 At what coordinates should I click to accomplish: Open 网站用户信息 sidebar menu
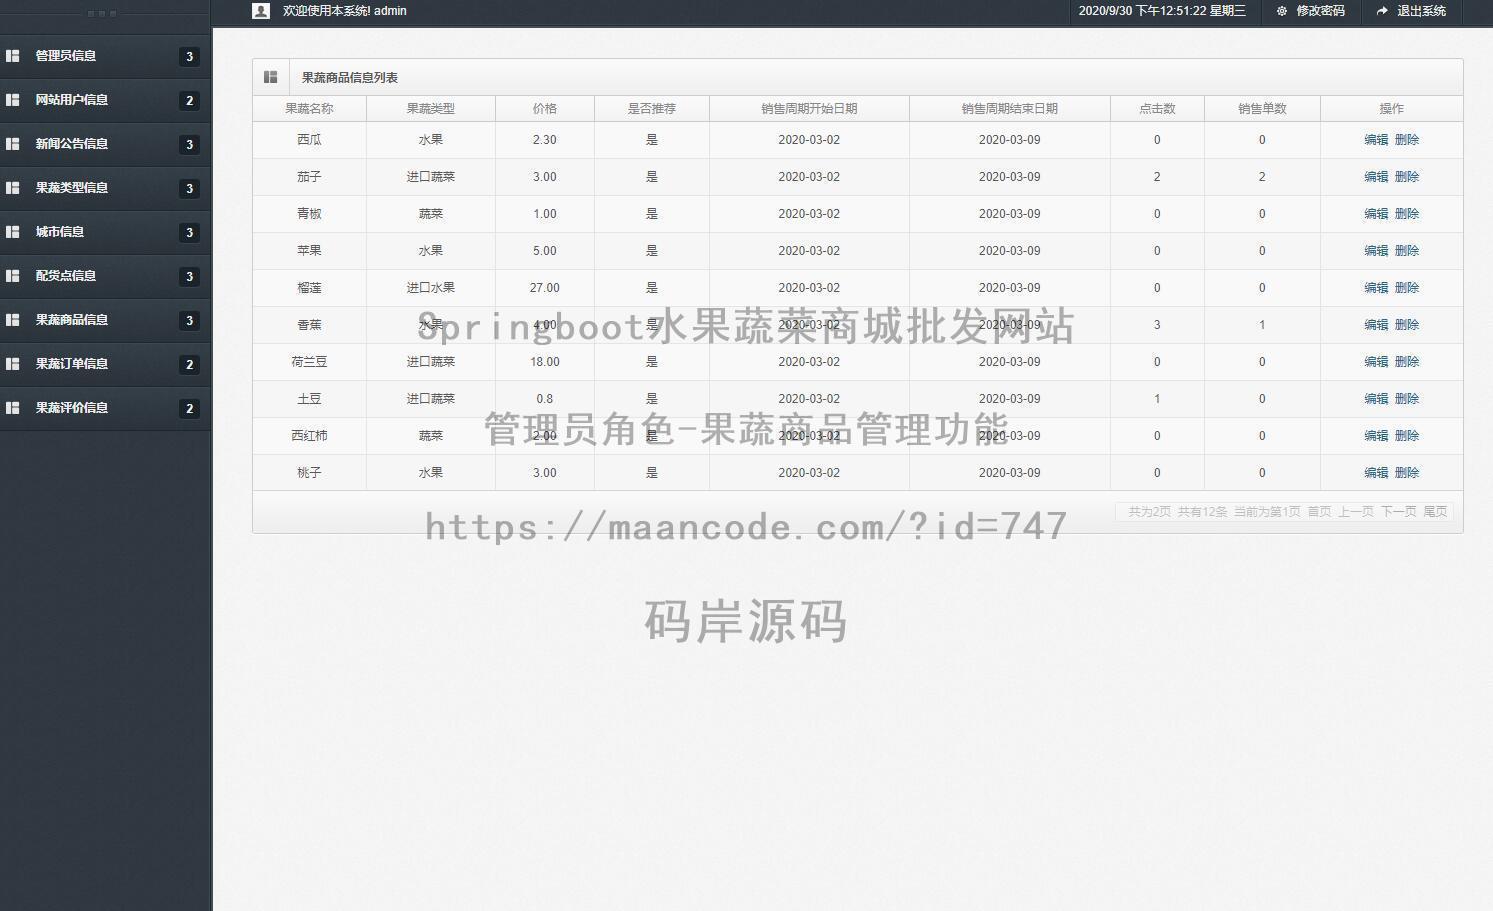105,100
